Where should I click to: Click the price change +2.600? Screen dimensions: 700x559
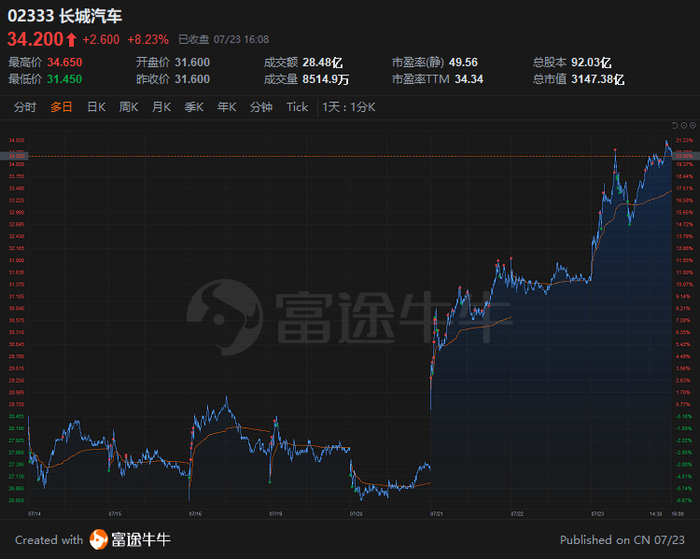[101, 40]
